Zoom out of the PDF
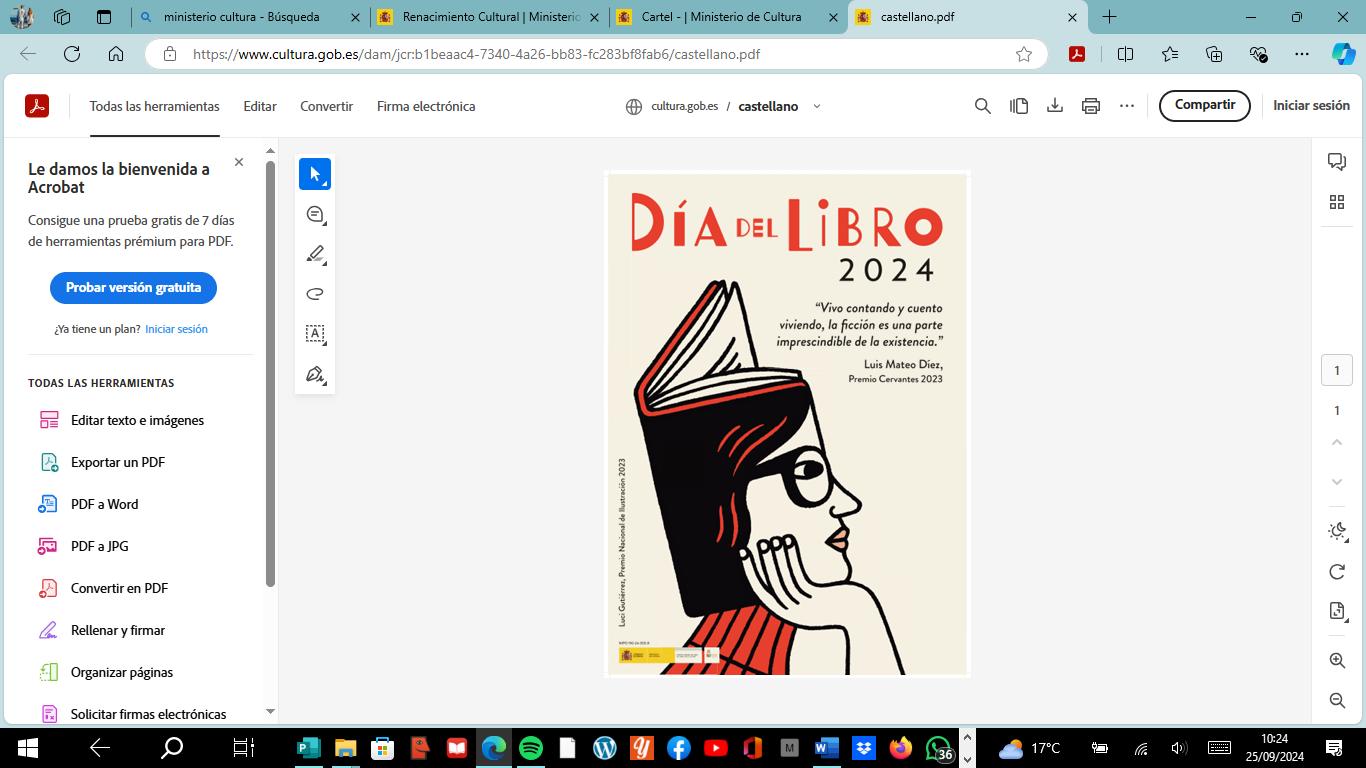 (1337, 701)
